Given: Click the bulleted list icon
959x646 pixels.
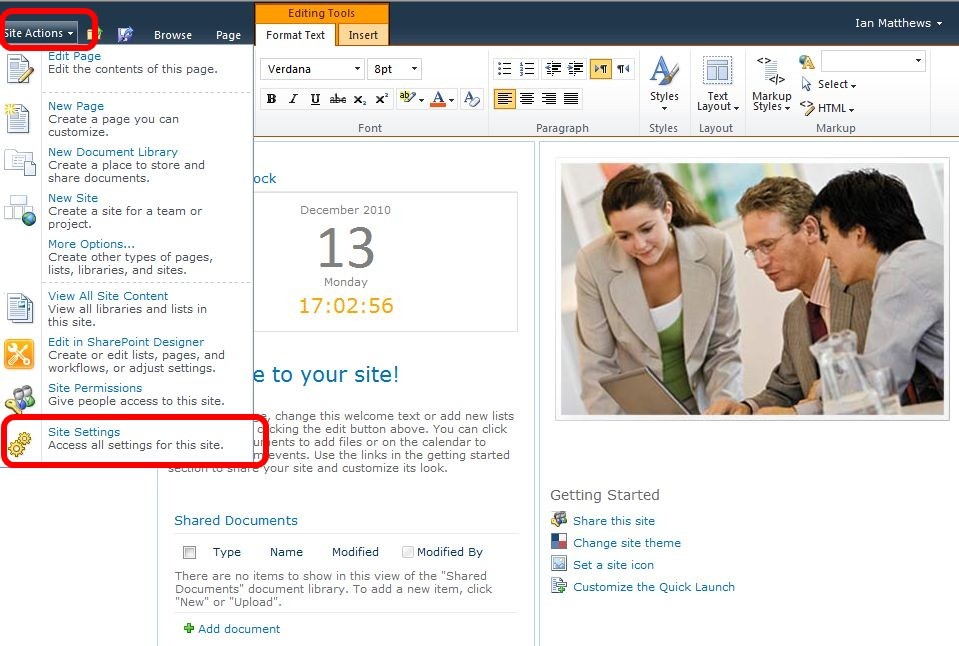Looking at the screenshot, I should (504, 69).
